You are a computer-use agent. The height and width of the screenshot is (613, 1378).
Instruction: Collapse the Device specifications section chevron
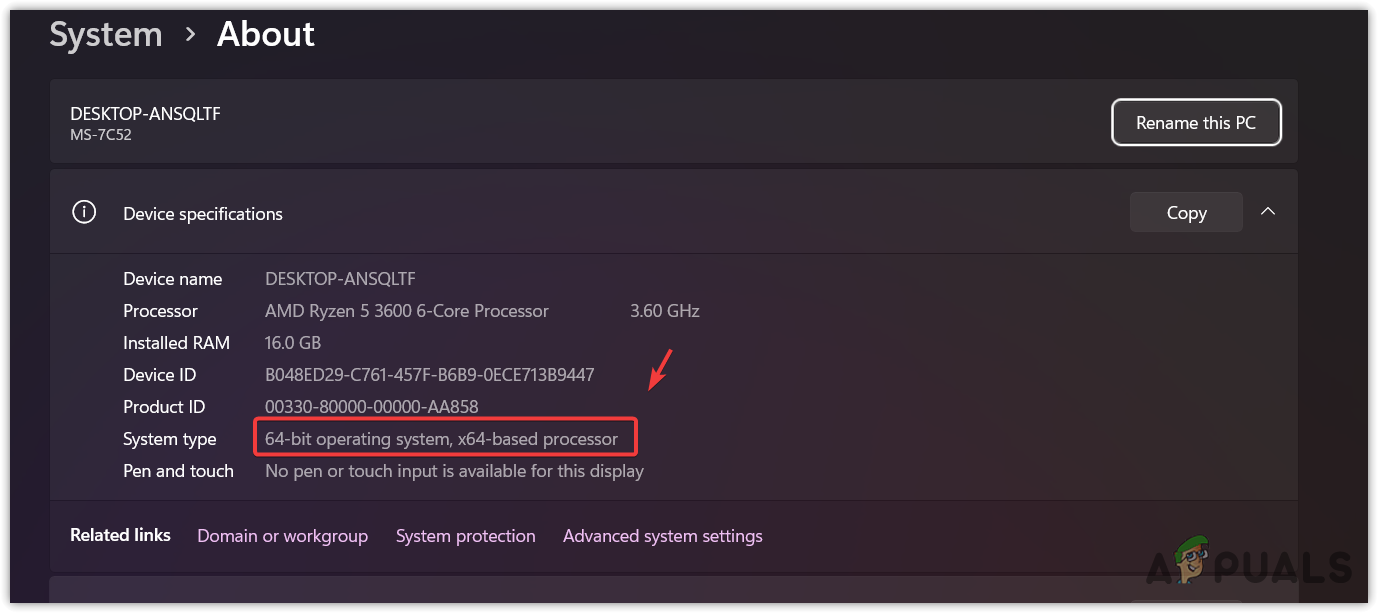(1268, 212)
